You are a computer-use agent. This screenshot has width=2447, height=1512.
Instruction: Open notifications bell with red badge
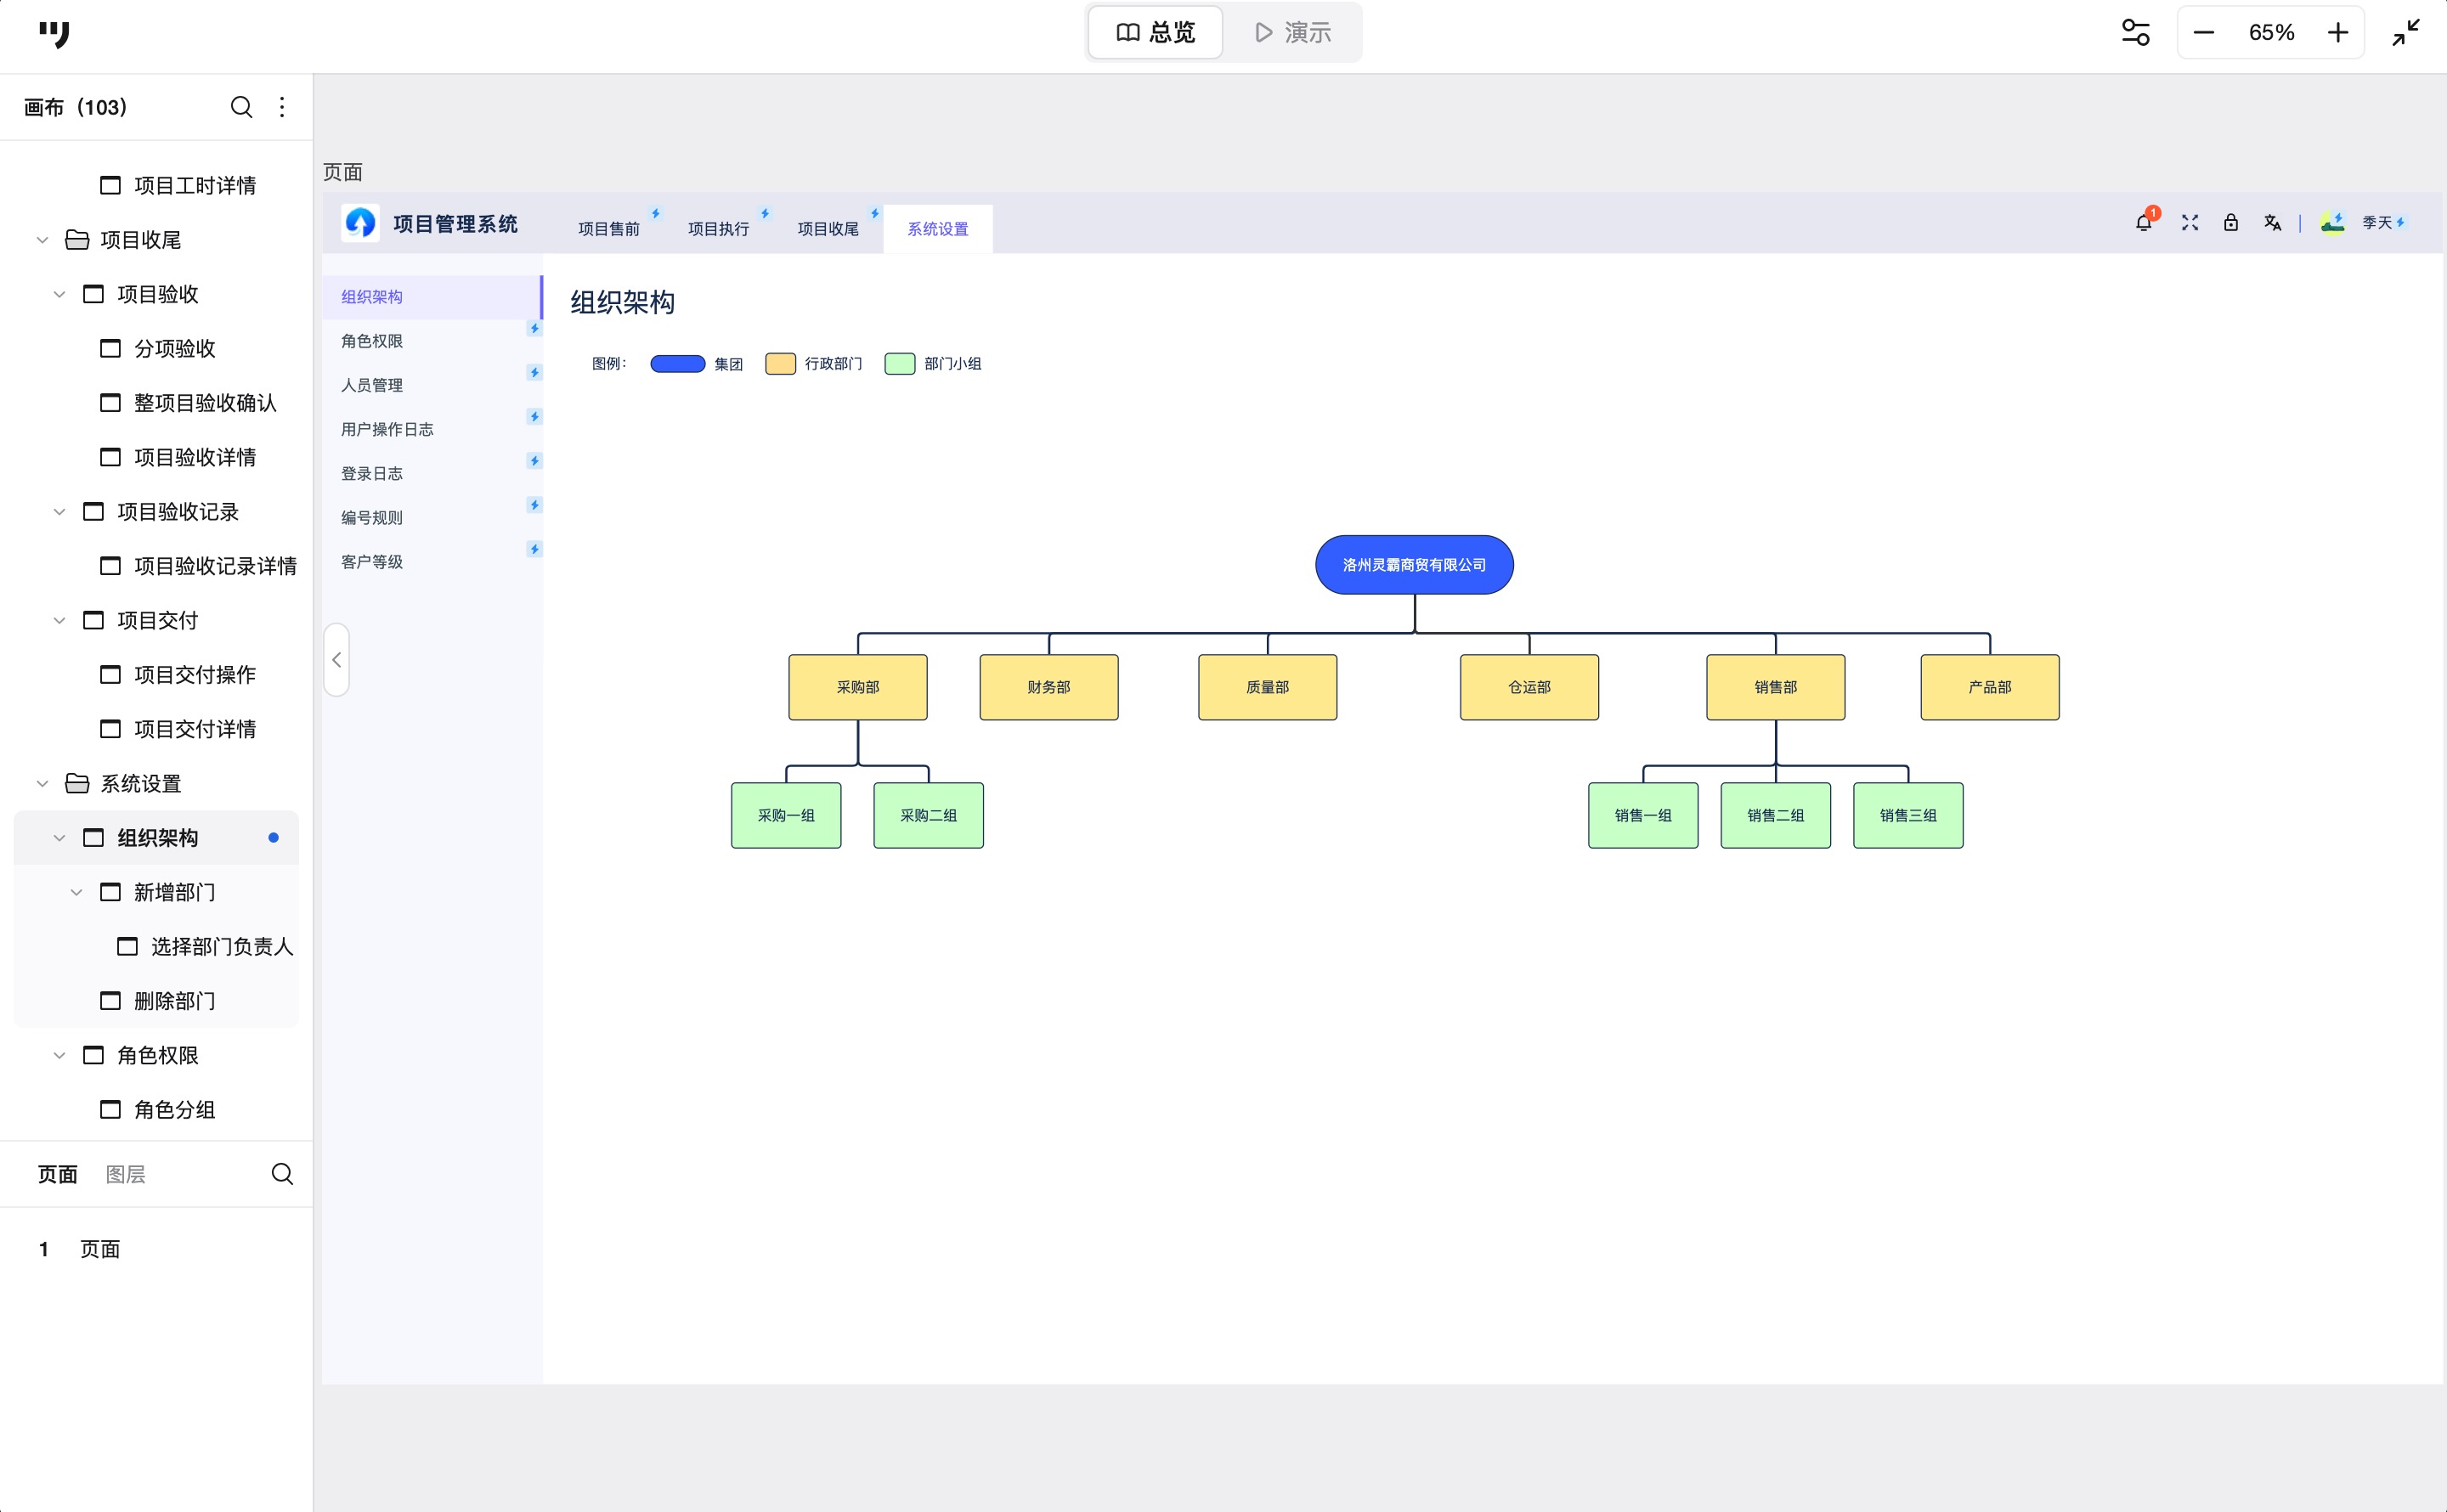tap(2145, 221)
